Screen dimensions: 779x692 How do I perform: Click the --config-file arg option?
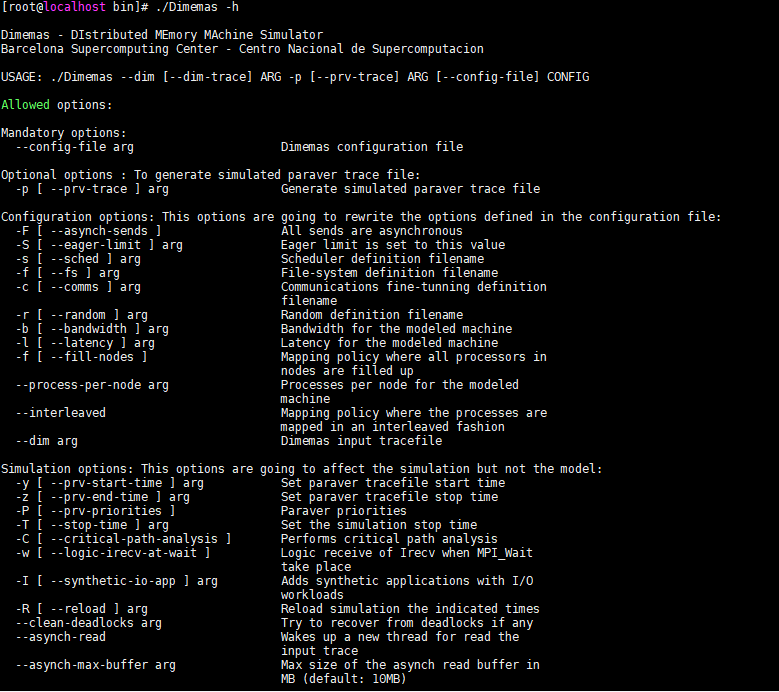[x=75, y=147]
